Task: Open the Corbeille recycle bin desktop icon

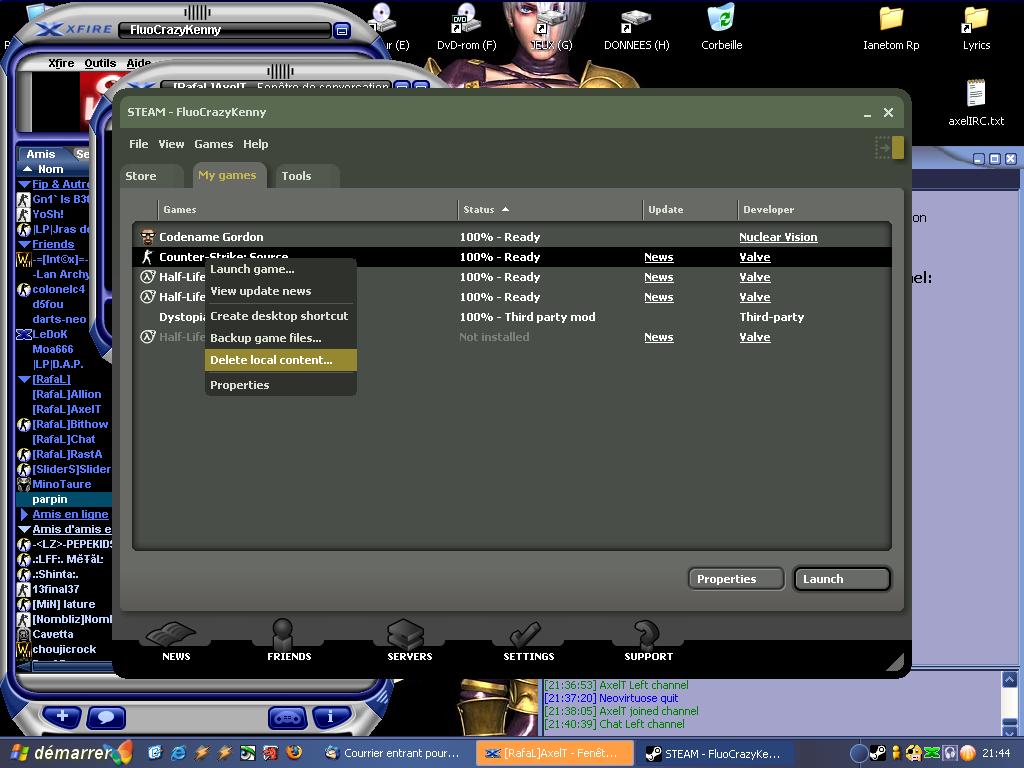Action: tap(721, 27)
